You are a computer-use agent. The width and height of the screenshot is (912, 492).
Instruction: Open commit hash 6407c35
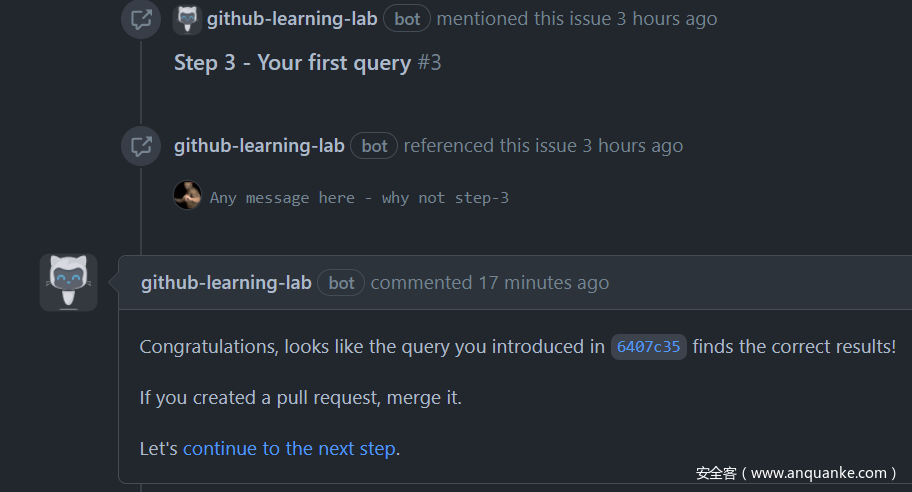click(649, 347)
